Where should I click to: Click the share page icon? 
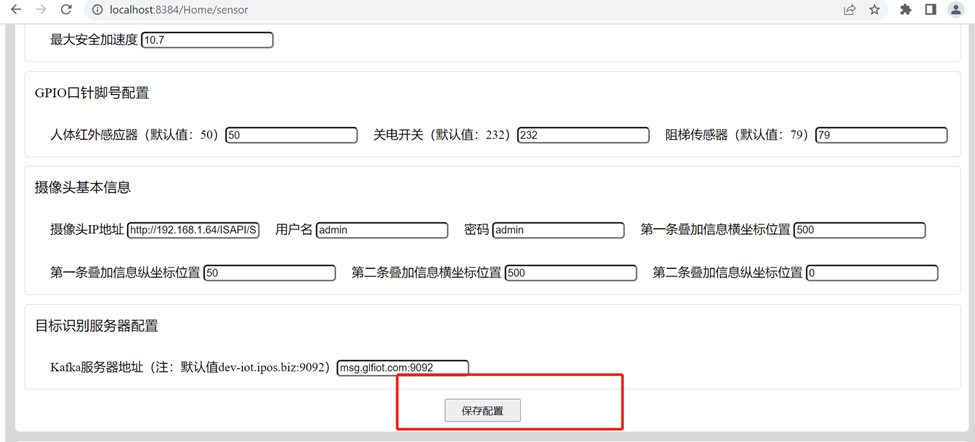(x=849, y=10)
